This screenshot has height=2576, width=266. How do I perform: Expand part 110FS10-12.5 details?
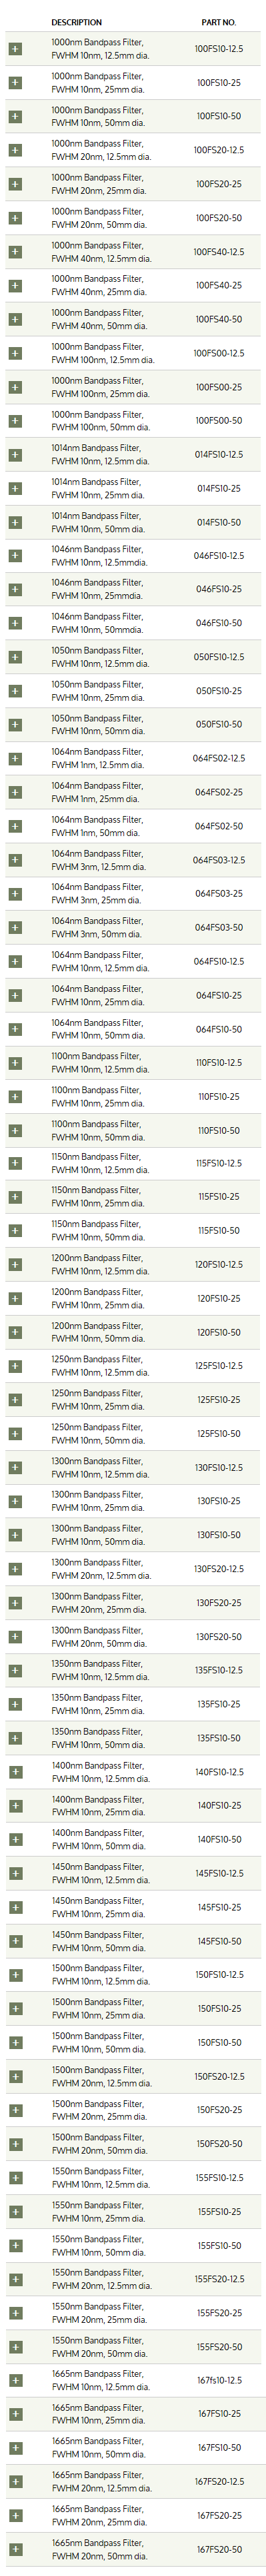point(14,1063)
